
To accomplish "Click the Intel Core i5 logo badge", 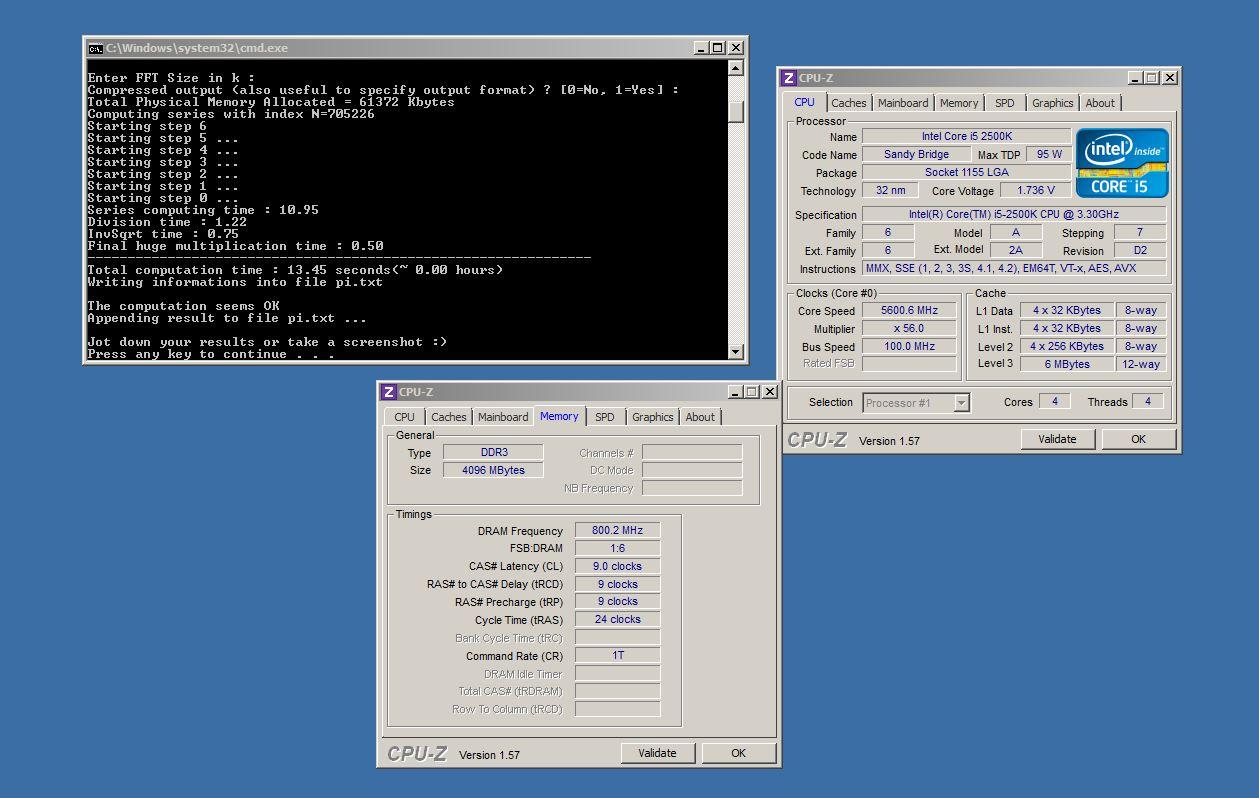I will tap(1121, 163).
